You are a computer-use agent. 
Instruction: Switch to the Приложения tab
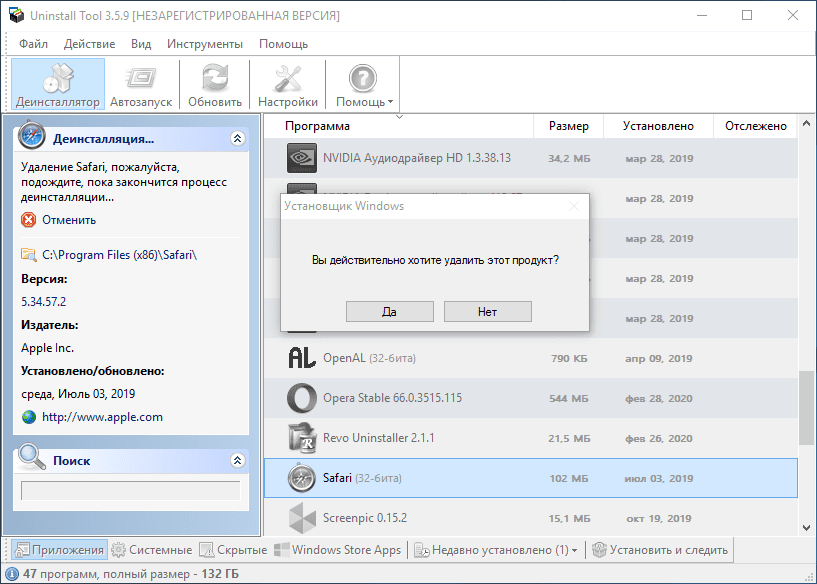pos(59,550)
